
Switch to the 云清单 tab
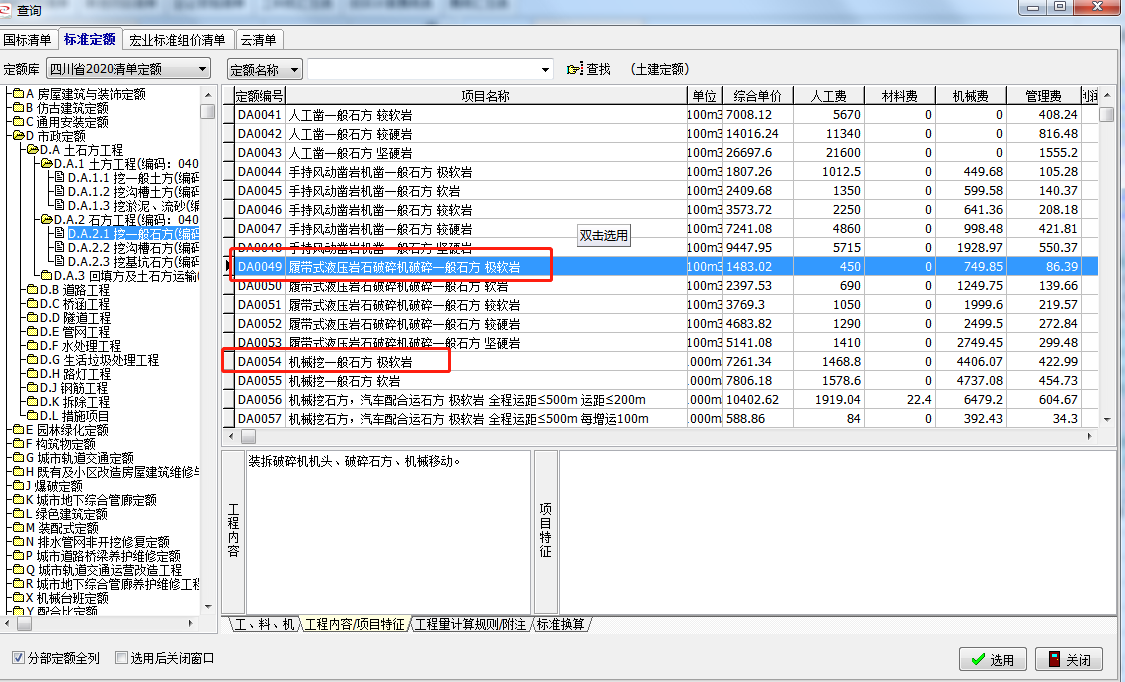pyautogui.click(x=258, y=40)
